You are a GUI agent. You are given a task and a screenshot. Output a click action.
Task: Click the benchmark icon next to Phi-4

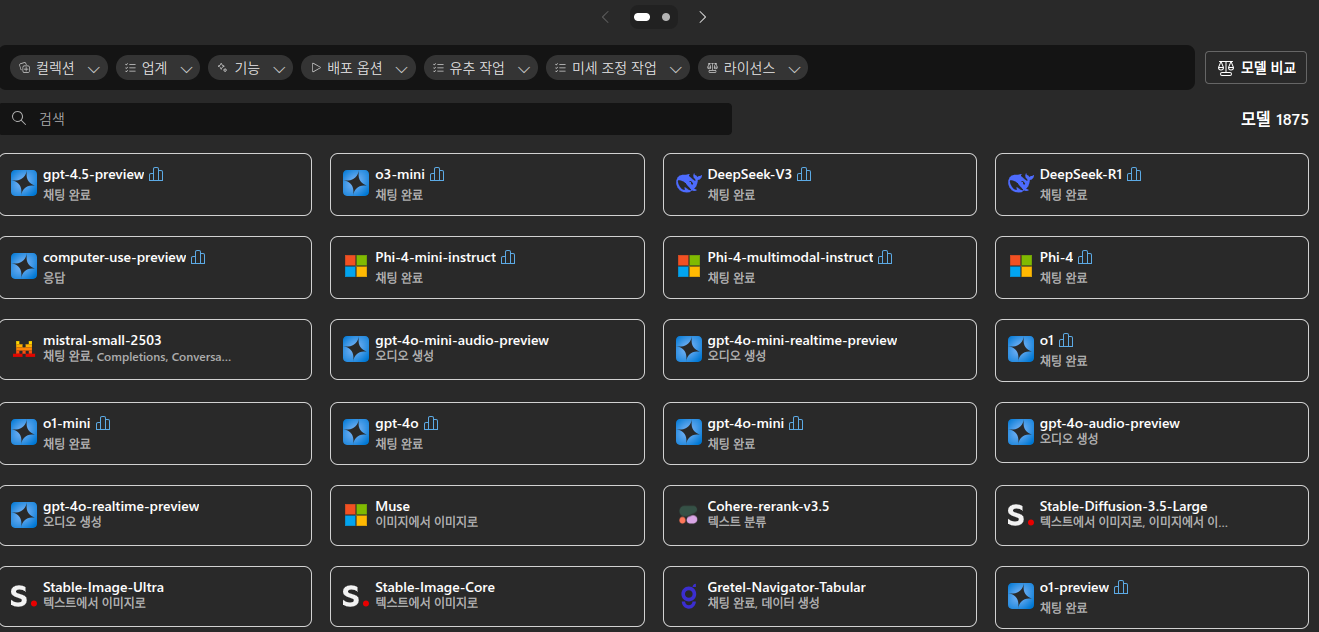click(1085, 257)
